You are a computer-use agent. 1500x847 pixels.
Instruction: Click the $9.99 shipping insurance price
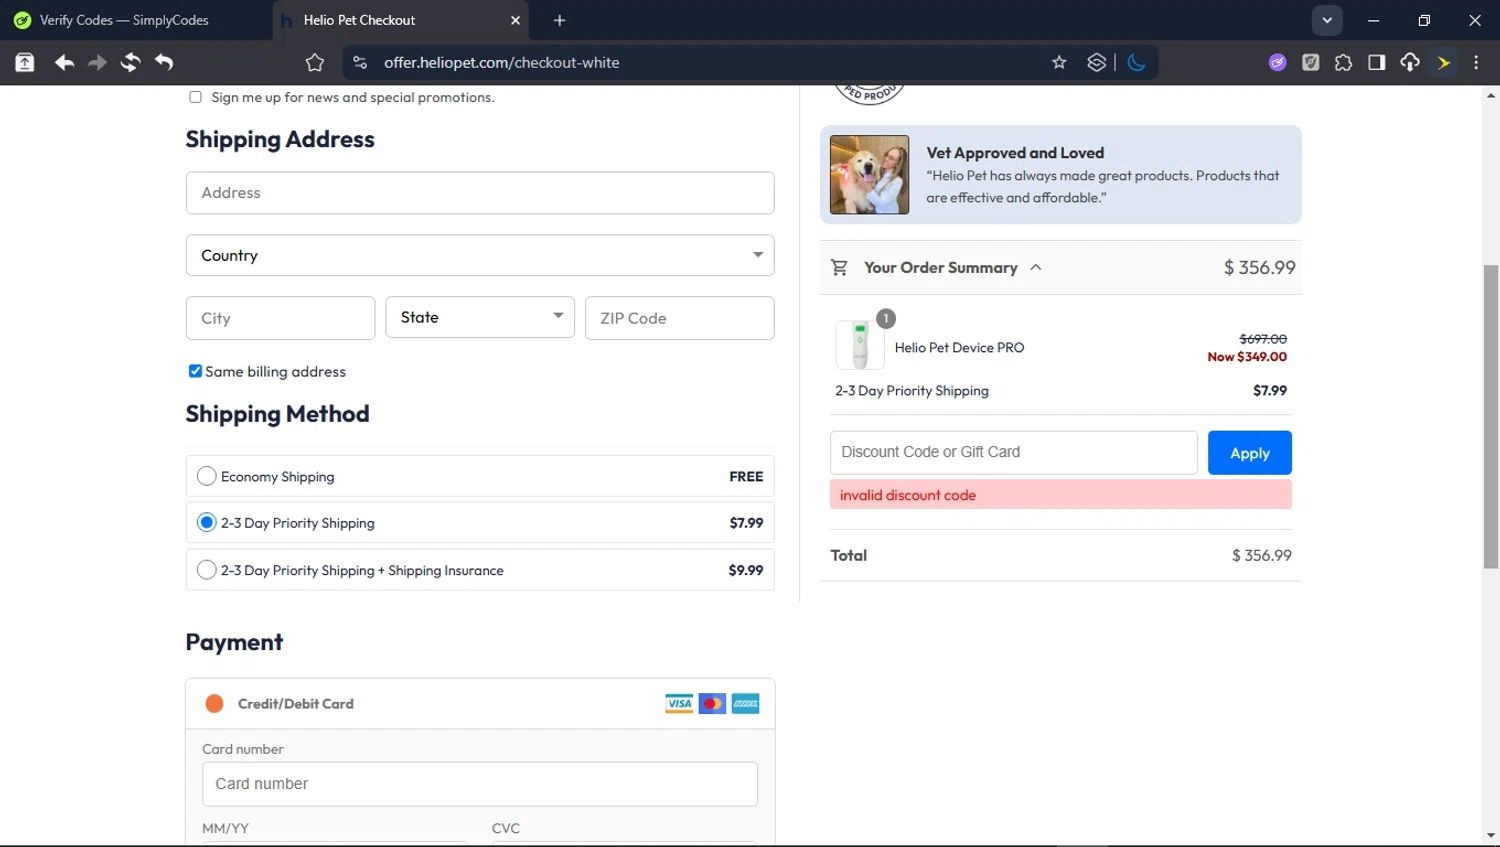(746, 570)
